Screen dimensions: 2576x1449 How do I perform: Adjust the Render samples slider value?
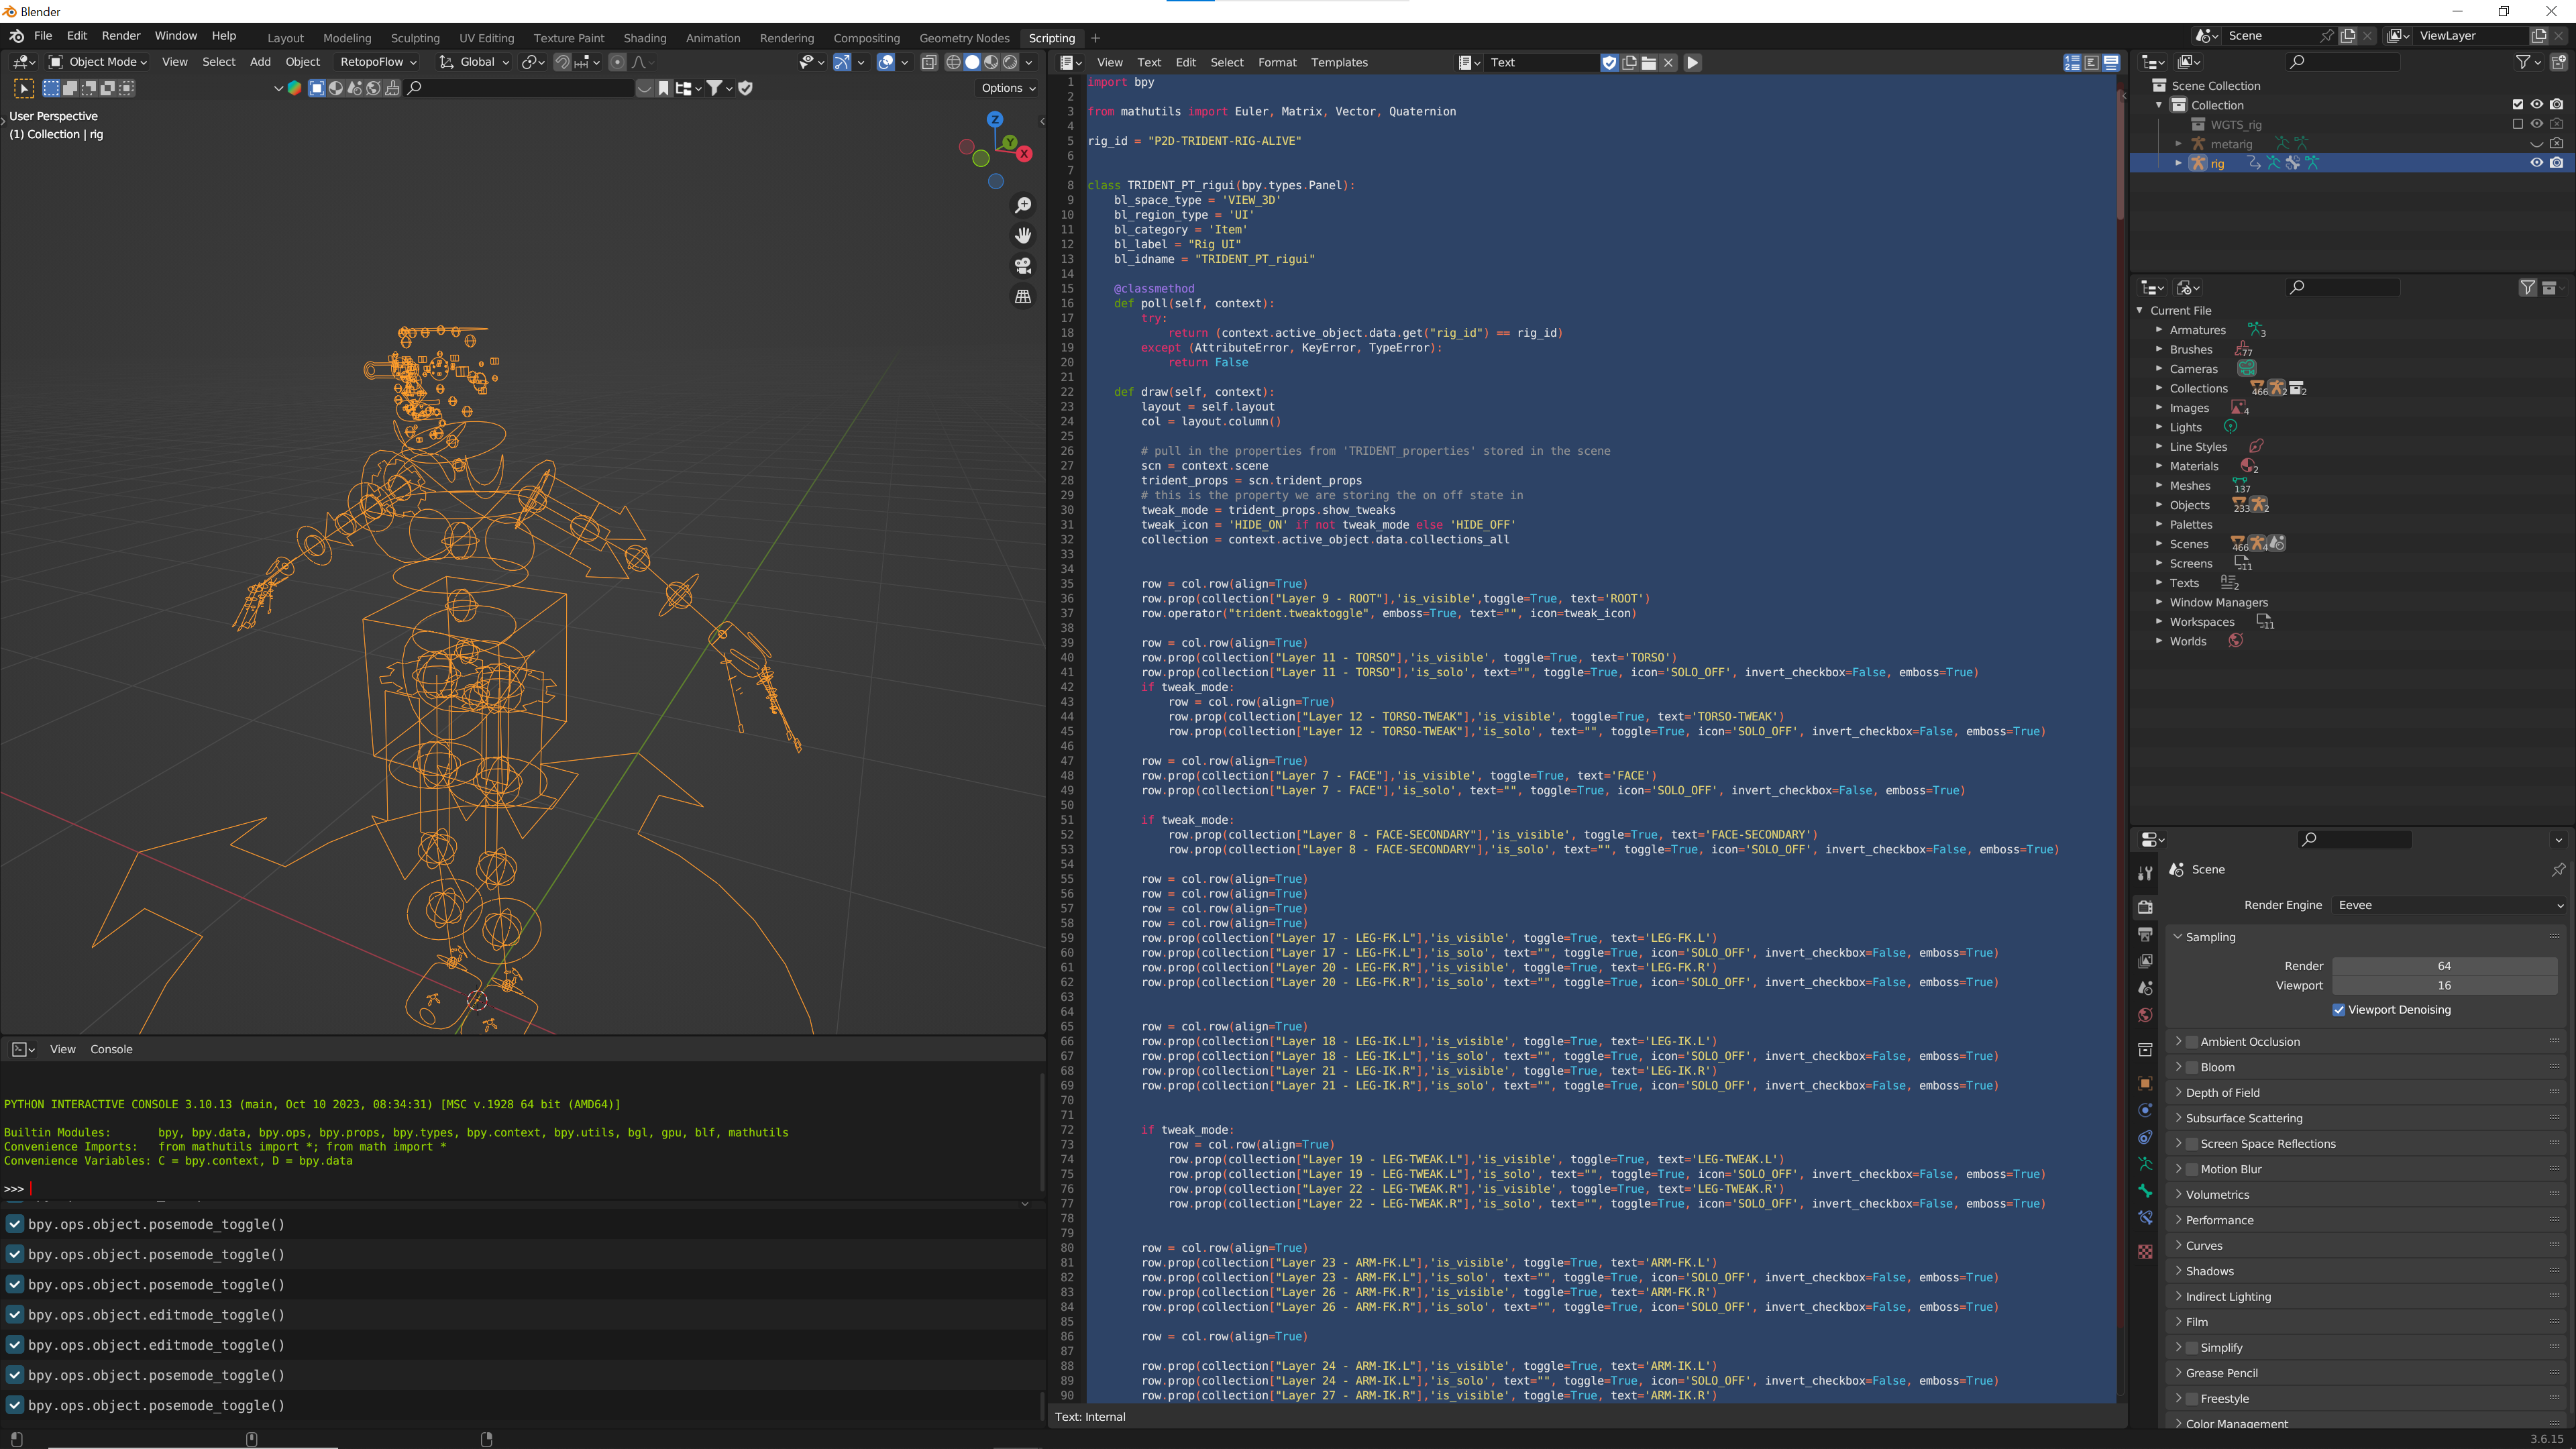click(x=2444, y=966)
